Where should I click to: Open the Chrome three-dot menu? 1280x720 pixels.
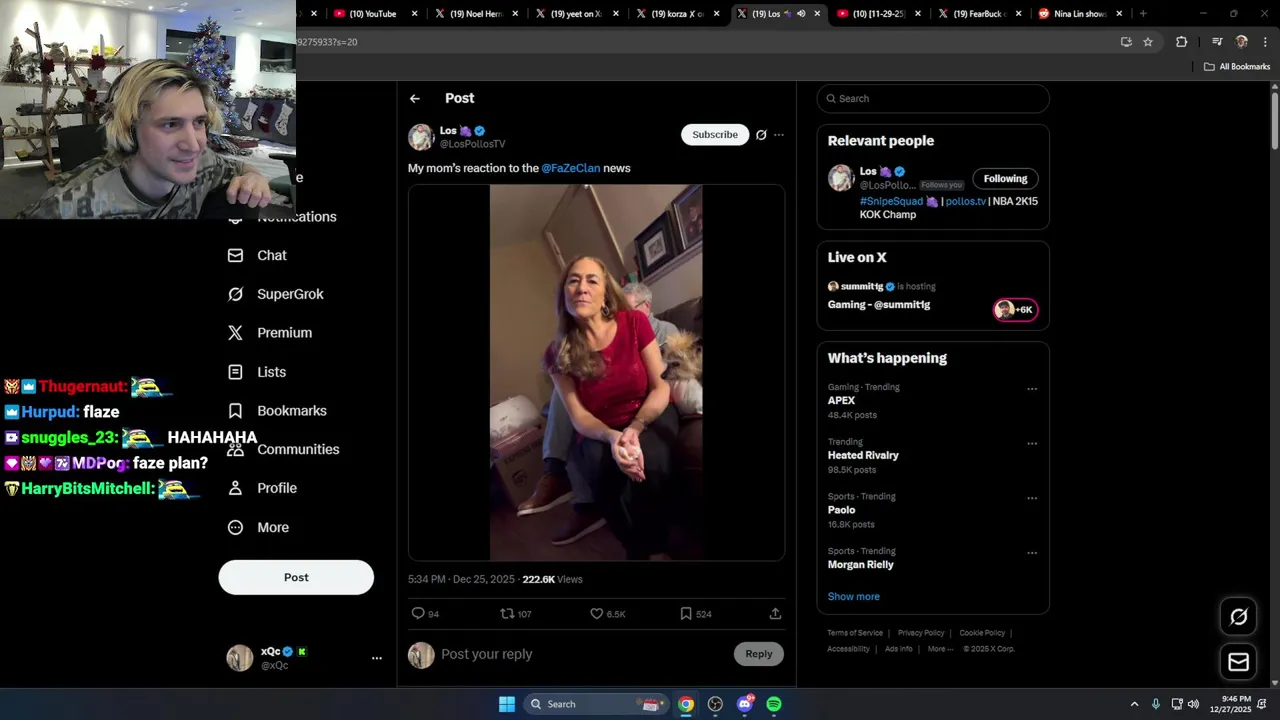point(1265,42)
